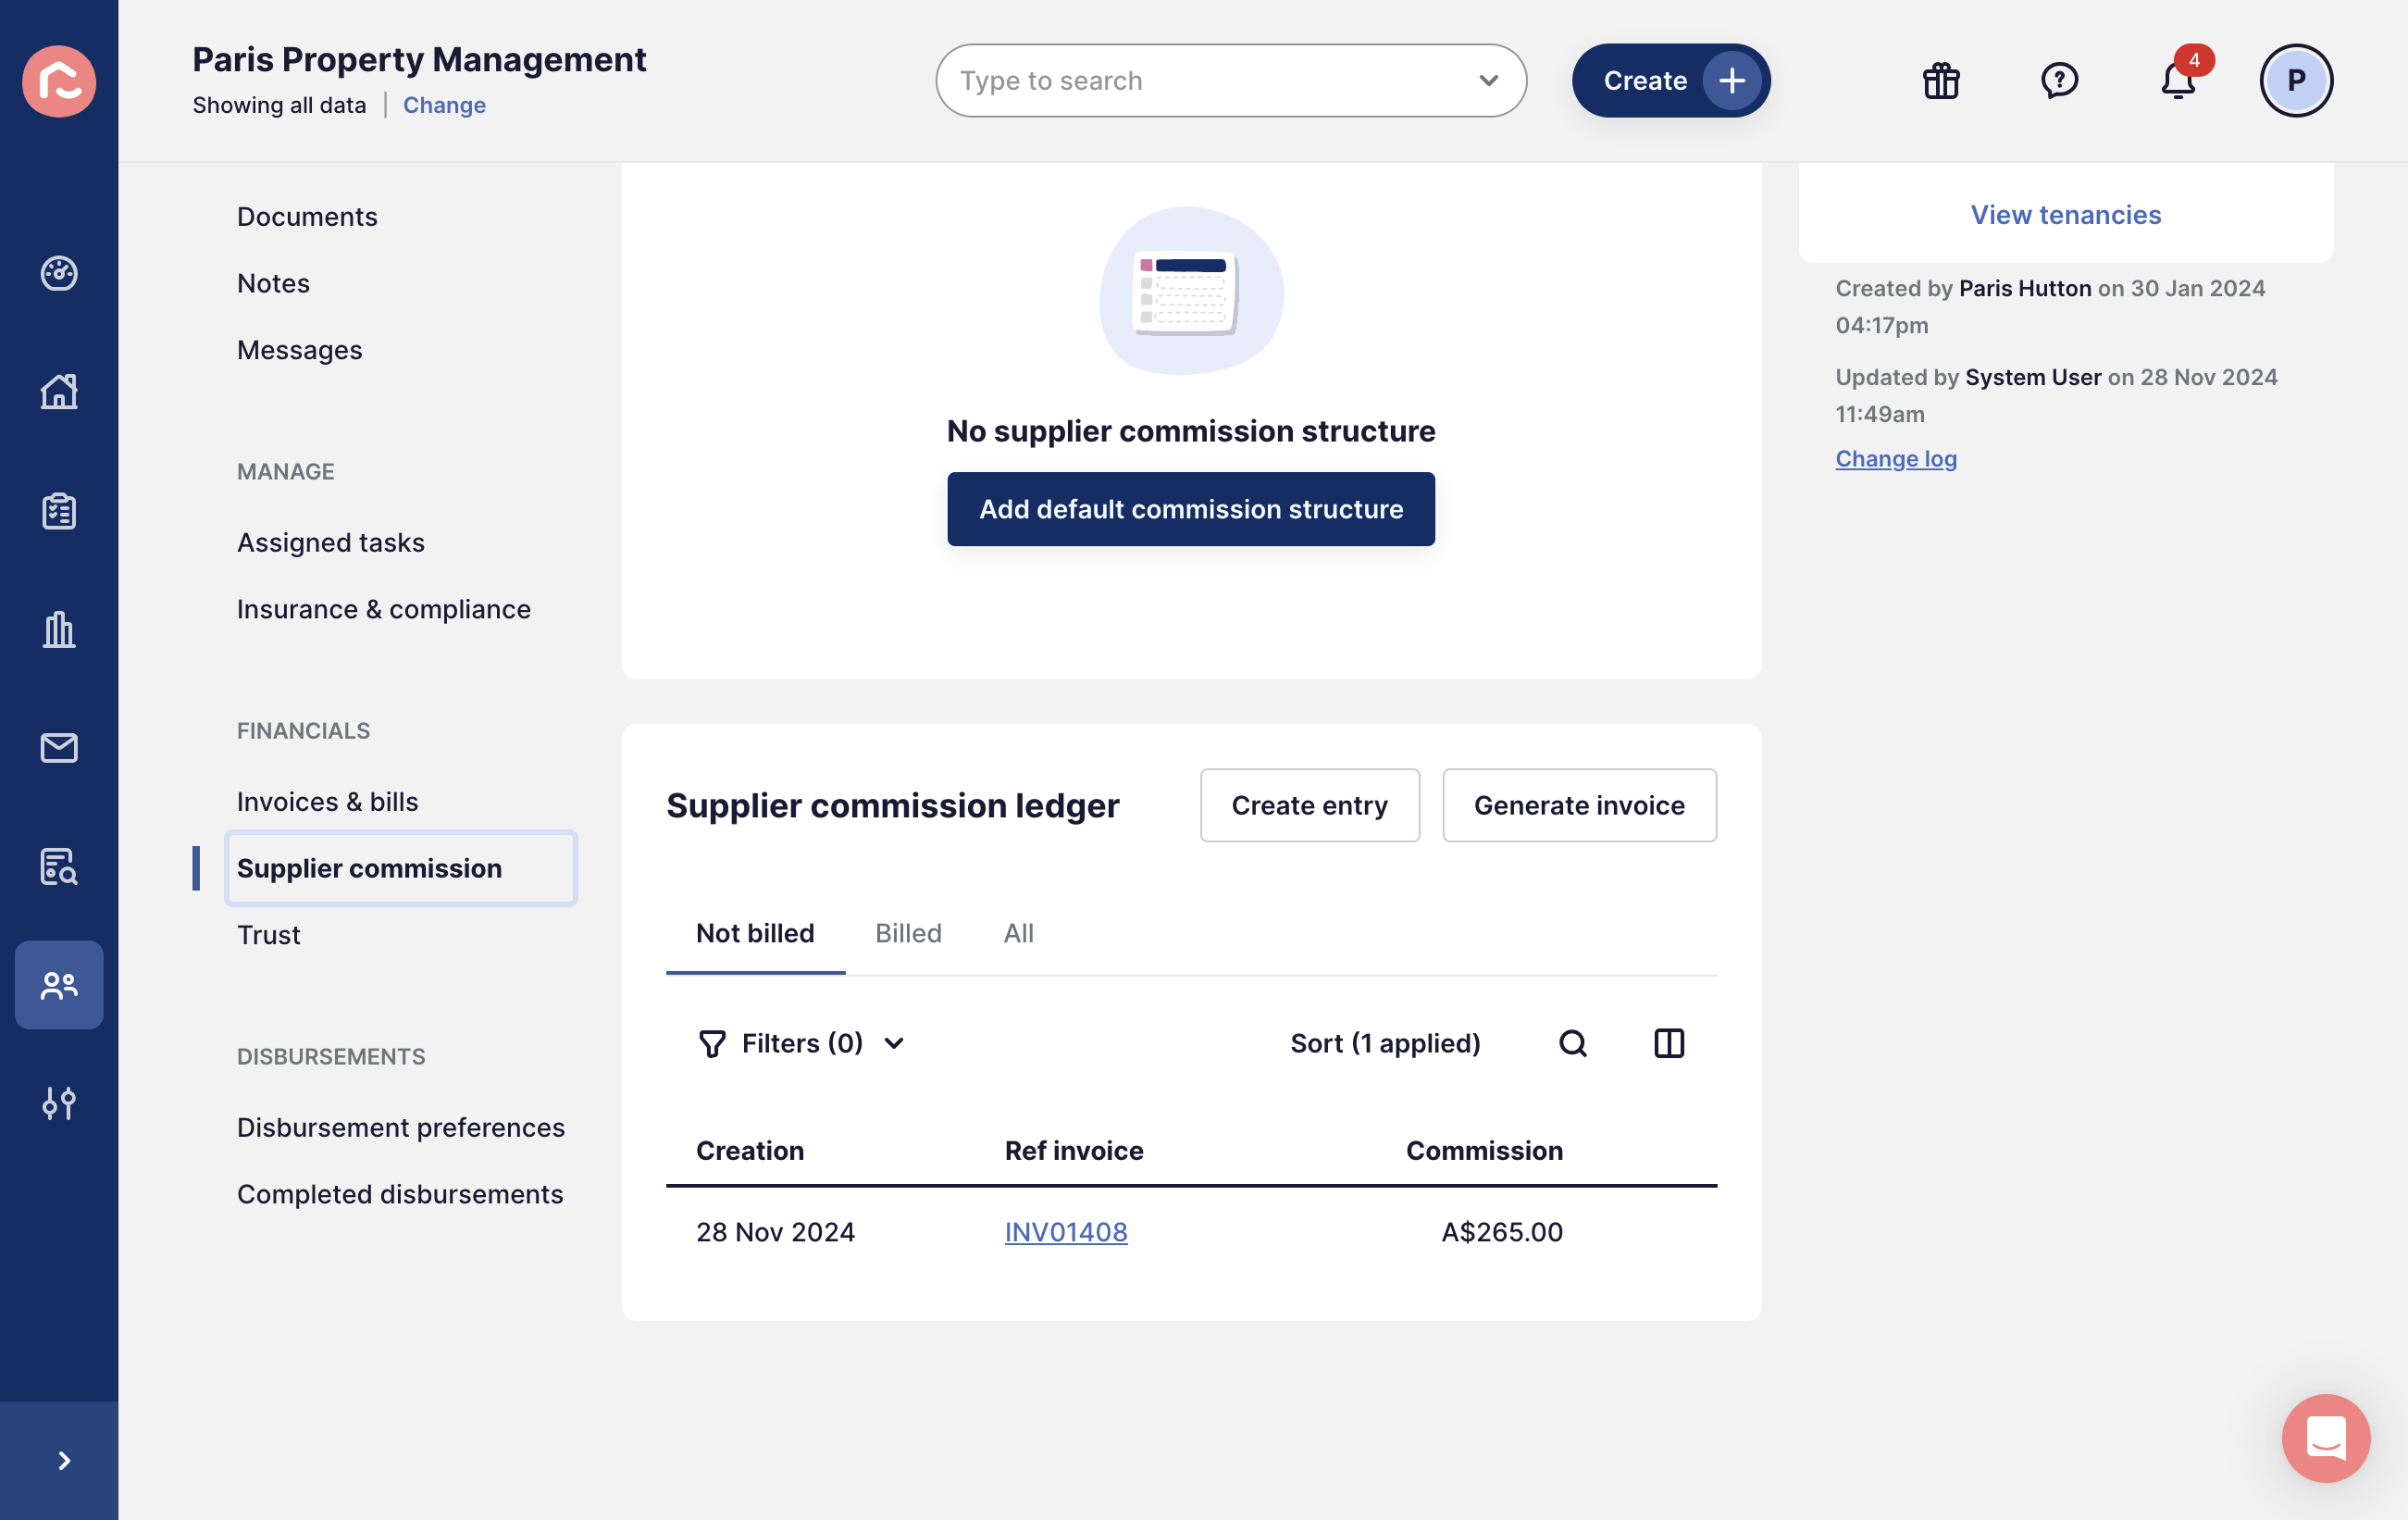This screenshot has height=1520, width=2408.
Task: Open Sort (1 applied) options
Action: [1385, 1043]
